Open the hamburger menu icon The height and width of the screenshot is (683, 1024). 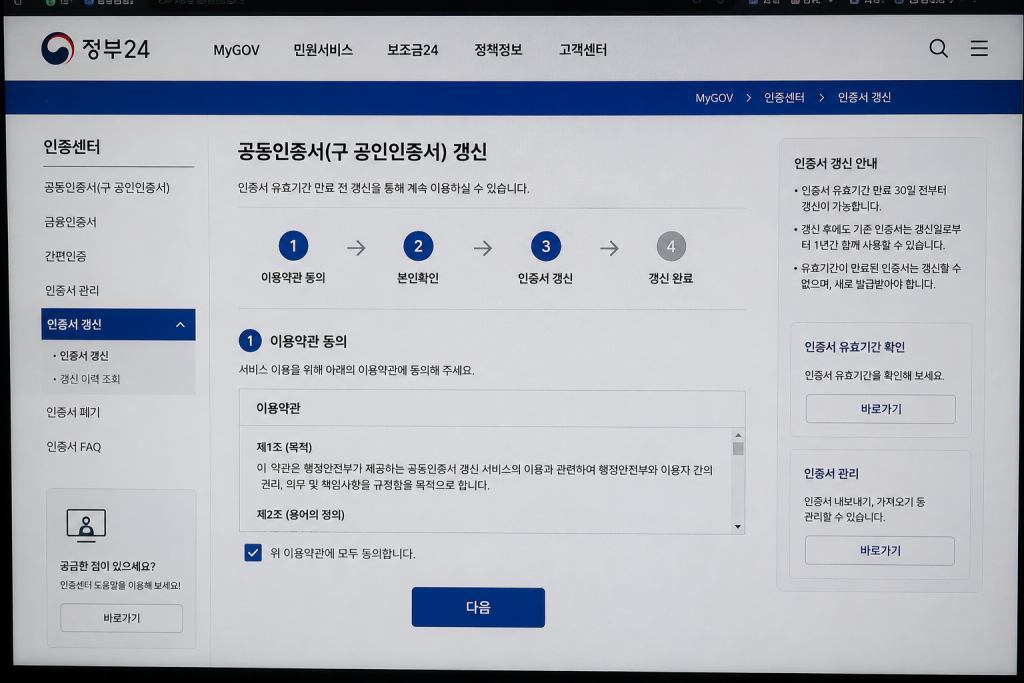click(978, 48)
